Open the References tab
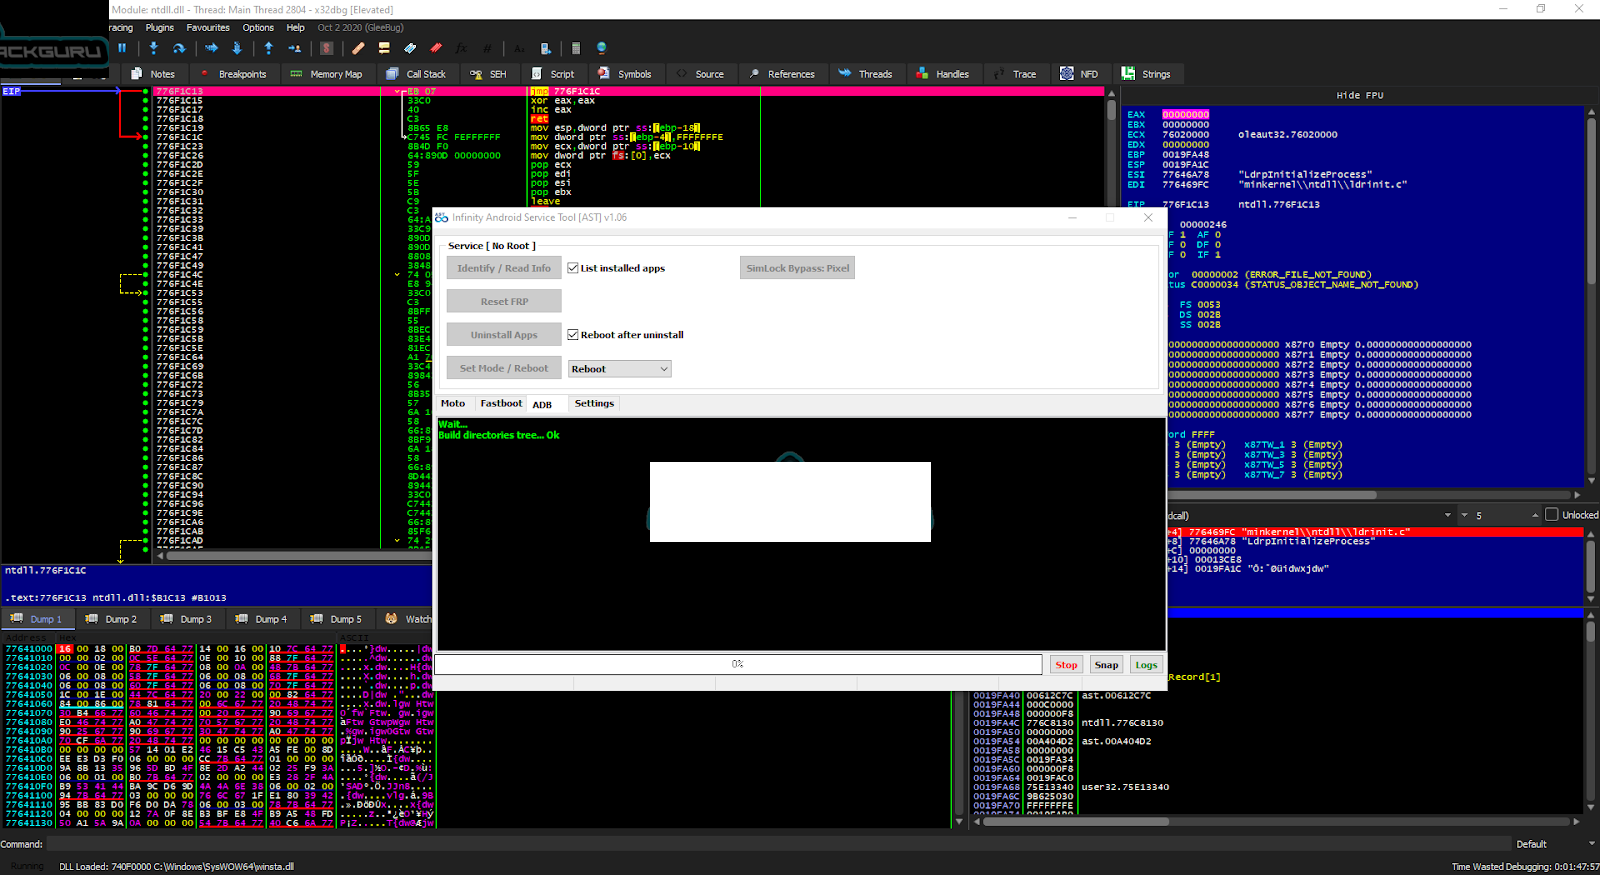The height and width of the screenshot is (875, 1600). pos(782,74)
